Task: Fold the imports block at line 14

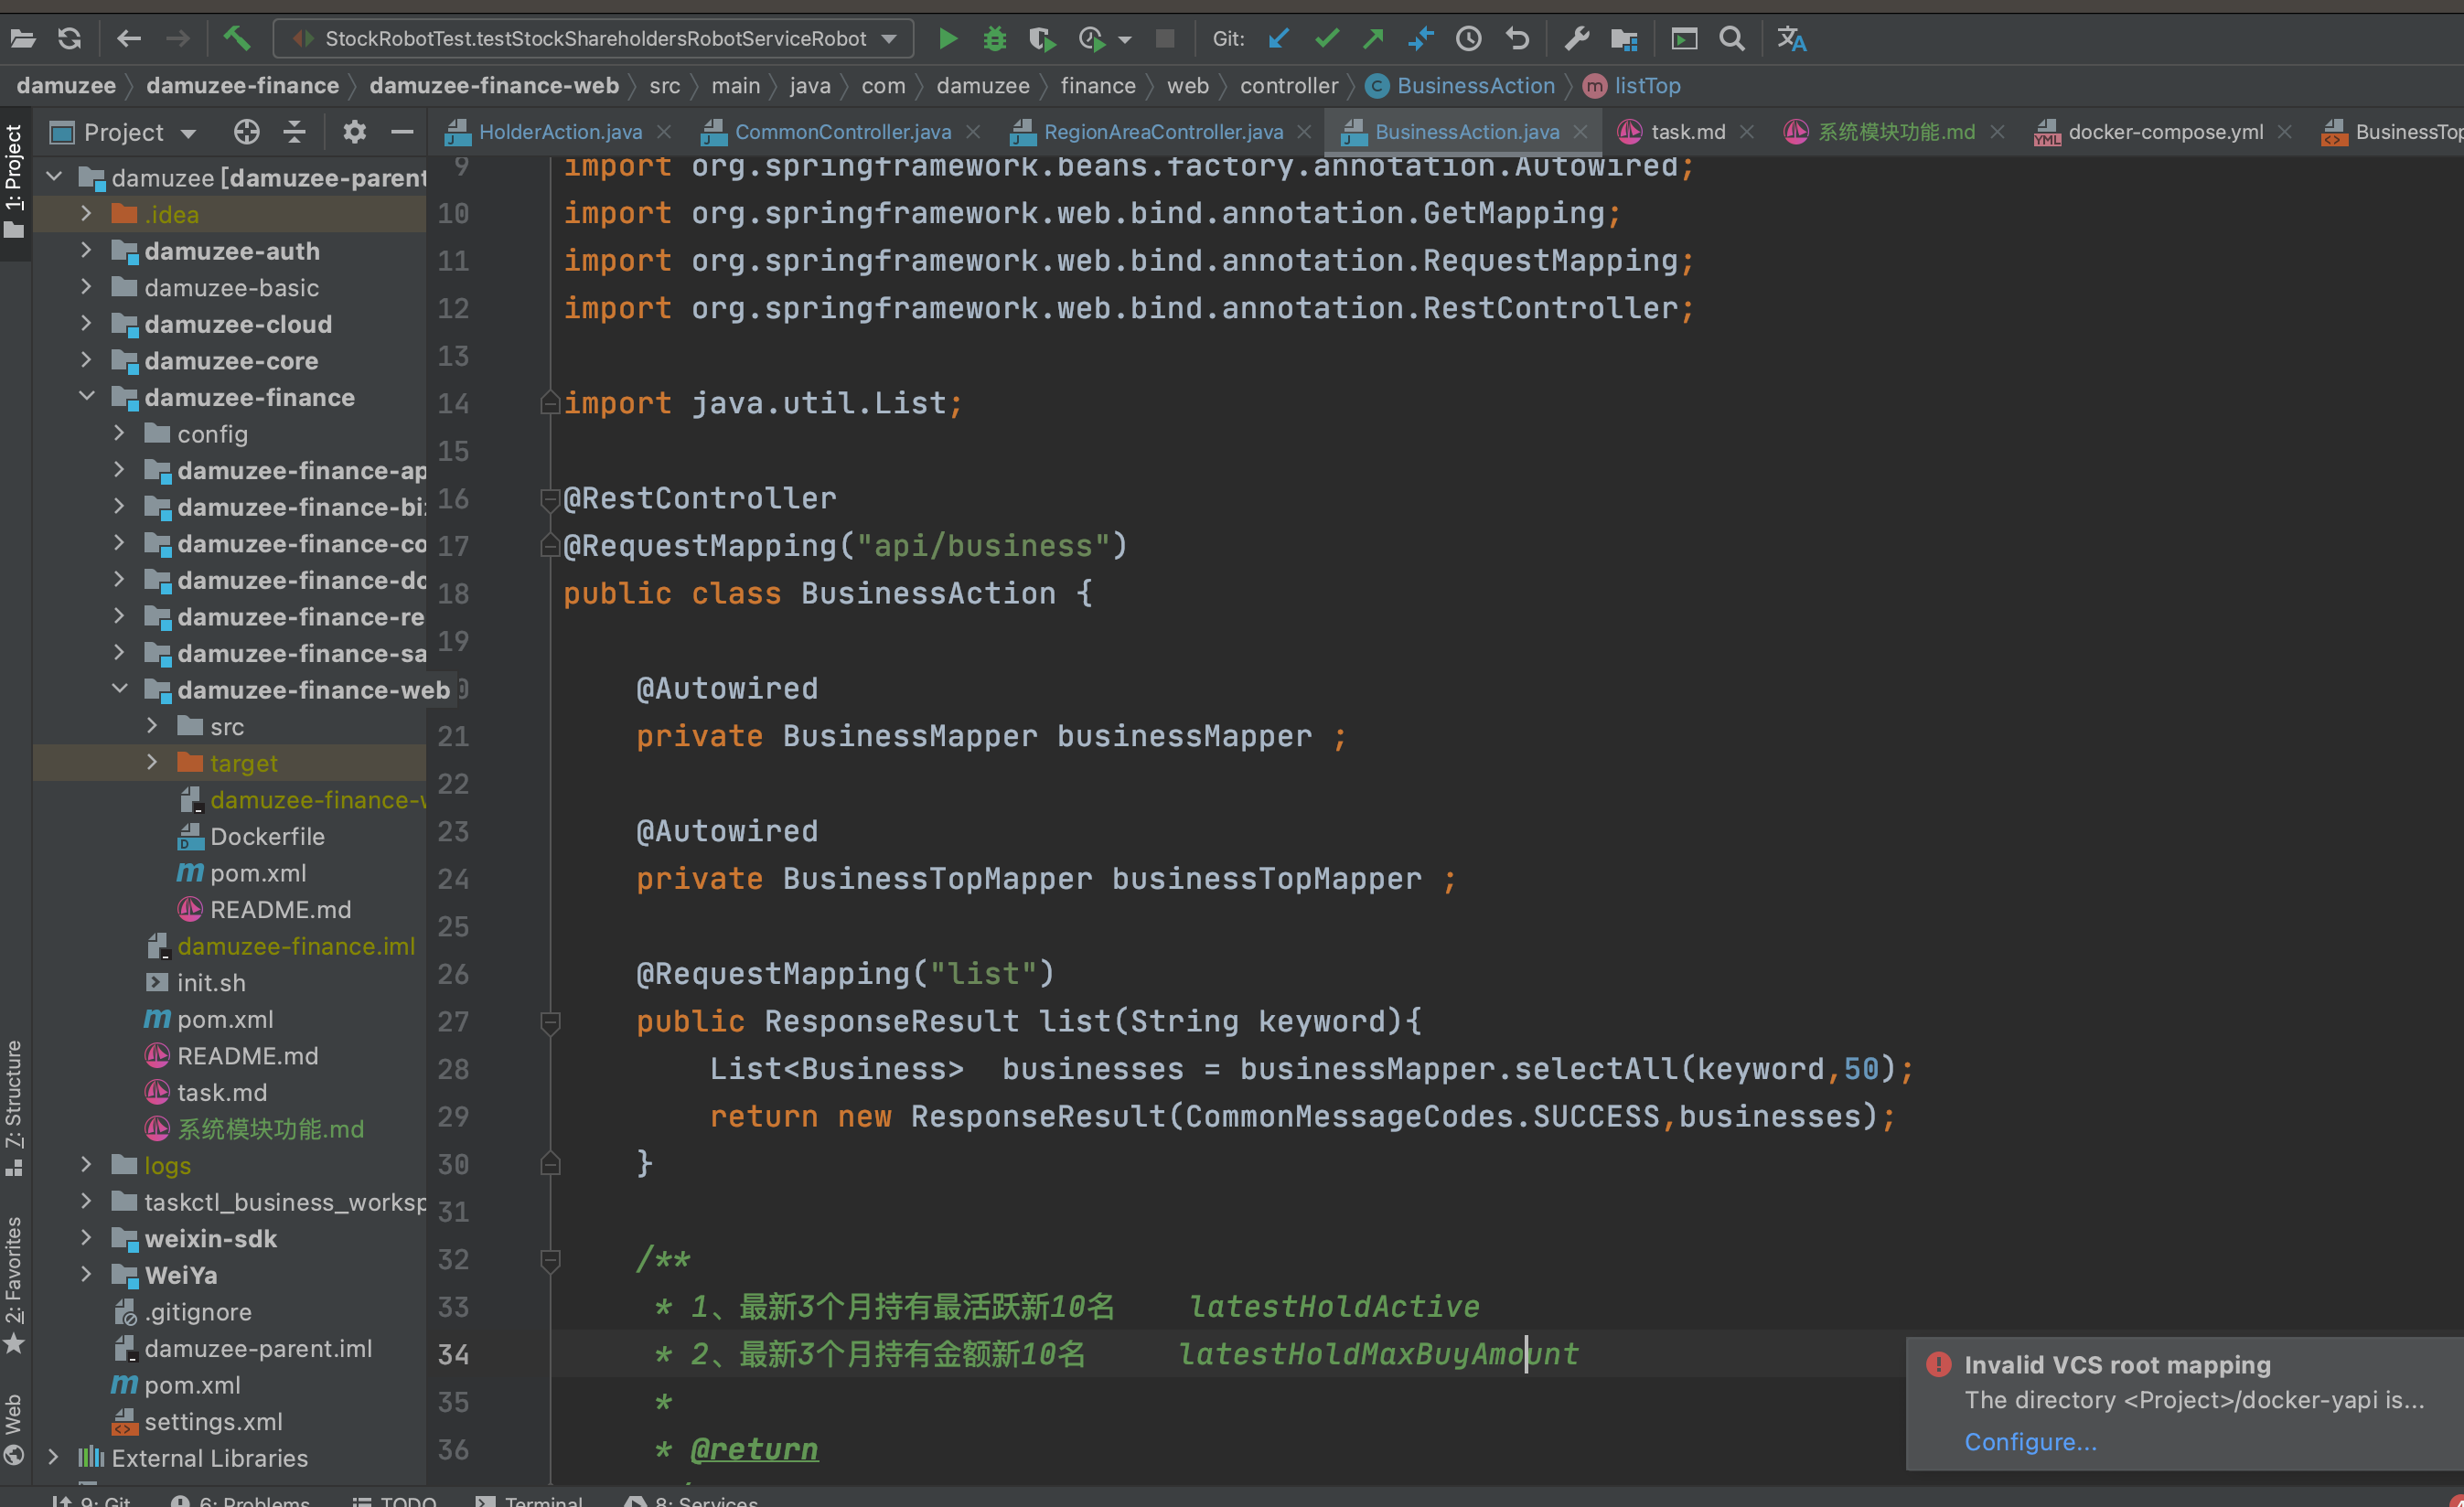Action: pos(549,403)
